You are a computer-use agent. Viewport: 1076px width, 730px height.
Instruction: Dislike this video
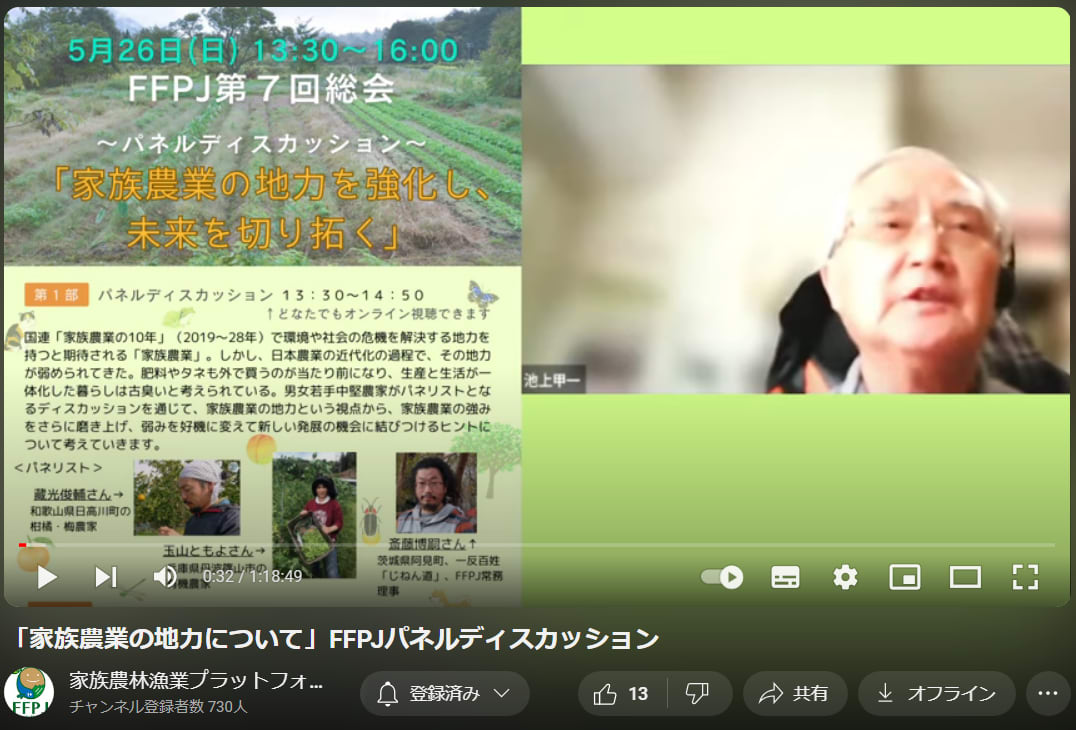[698, 694]
